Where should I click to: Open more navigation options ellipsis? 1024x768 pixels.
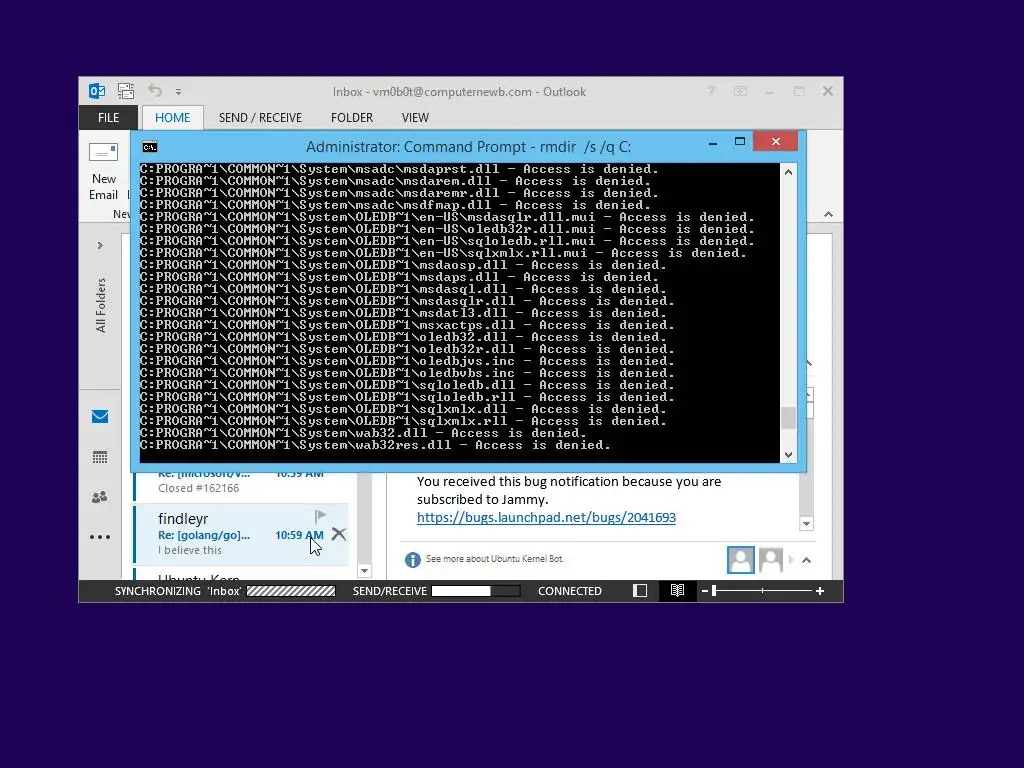tap(100, 537)
